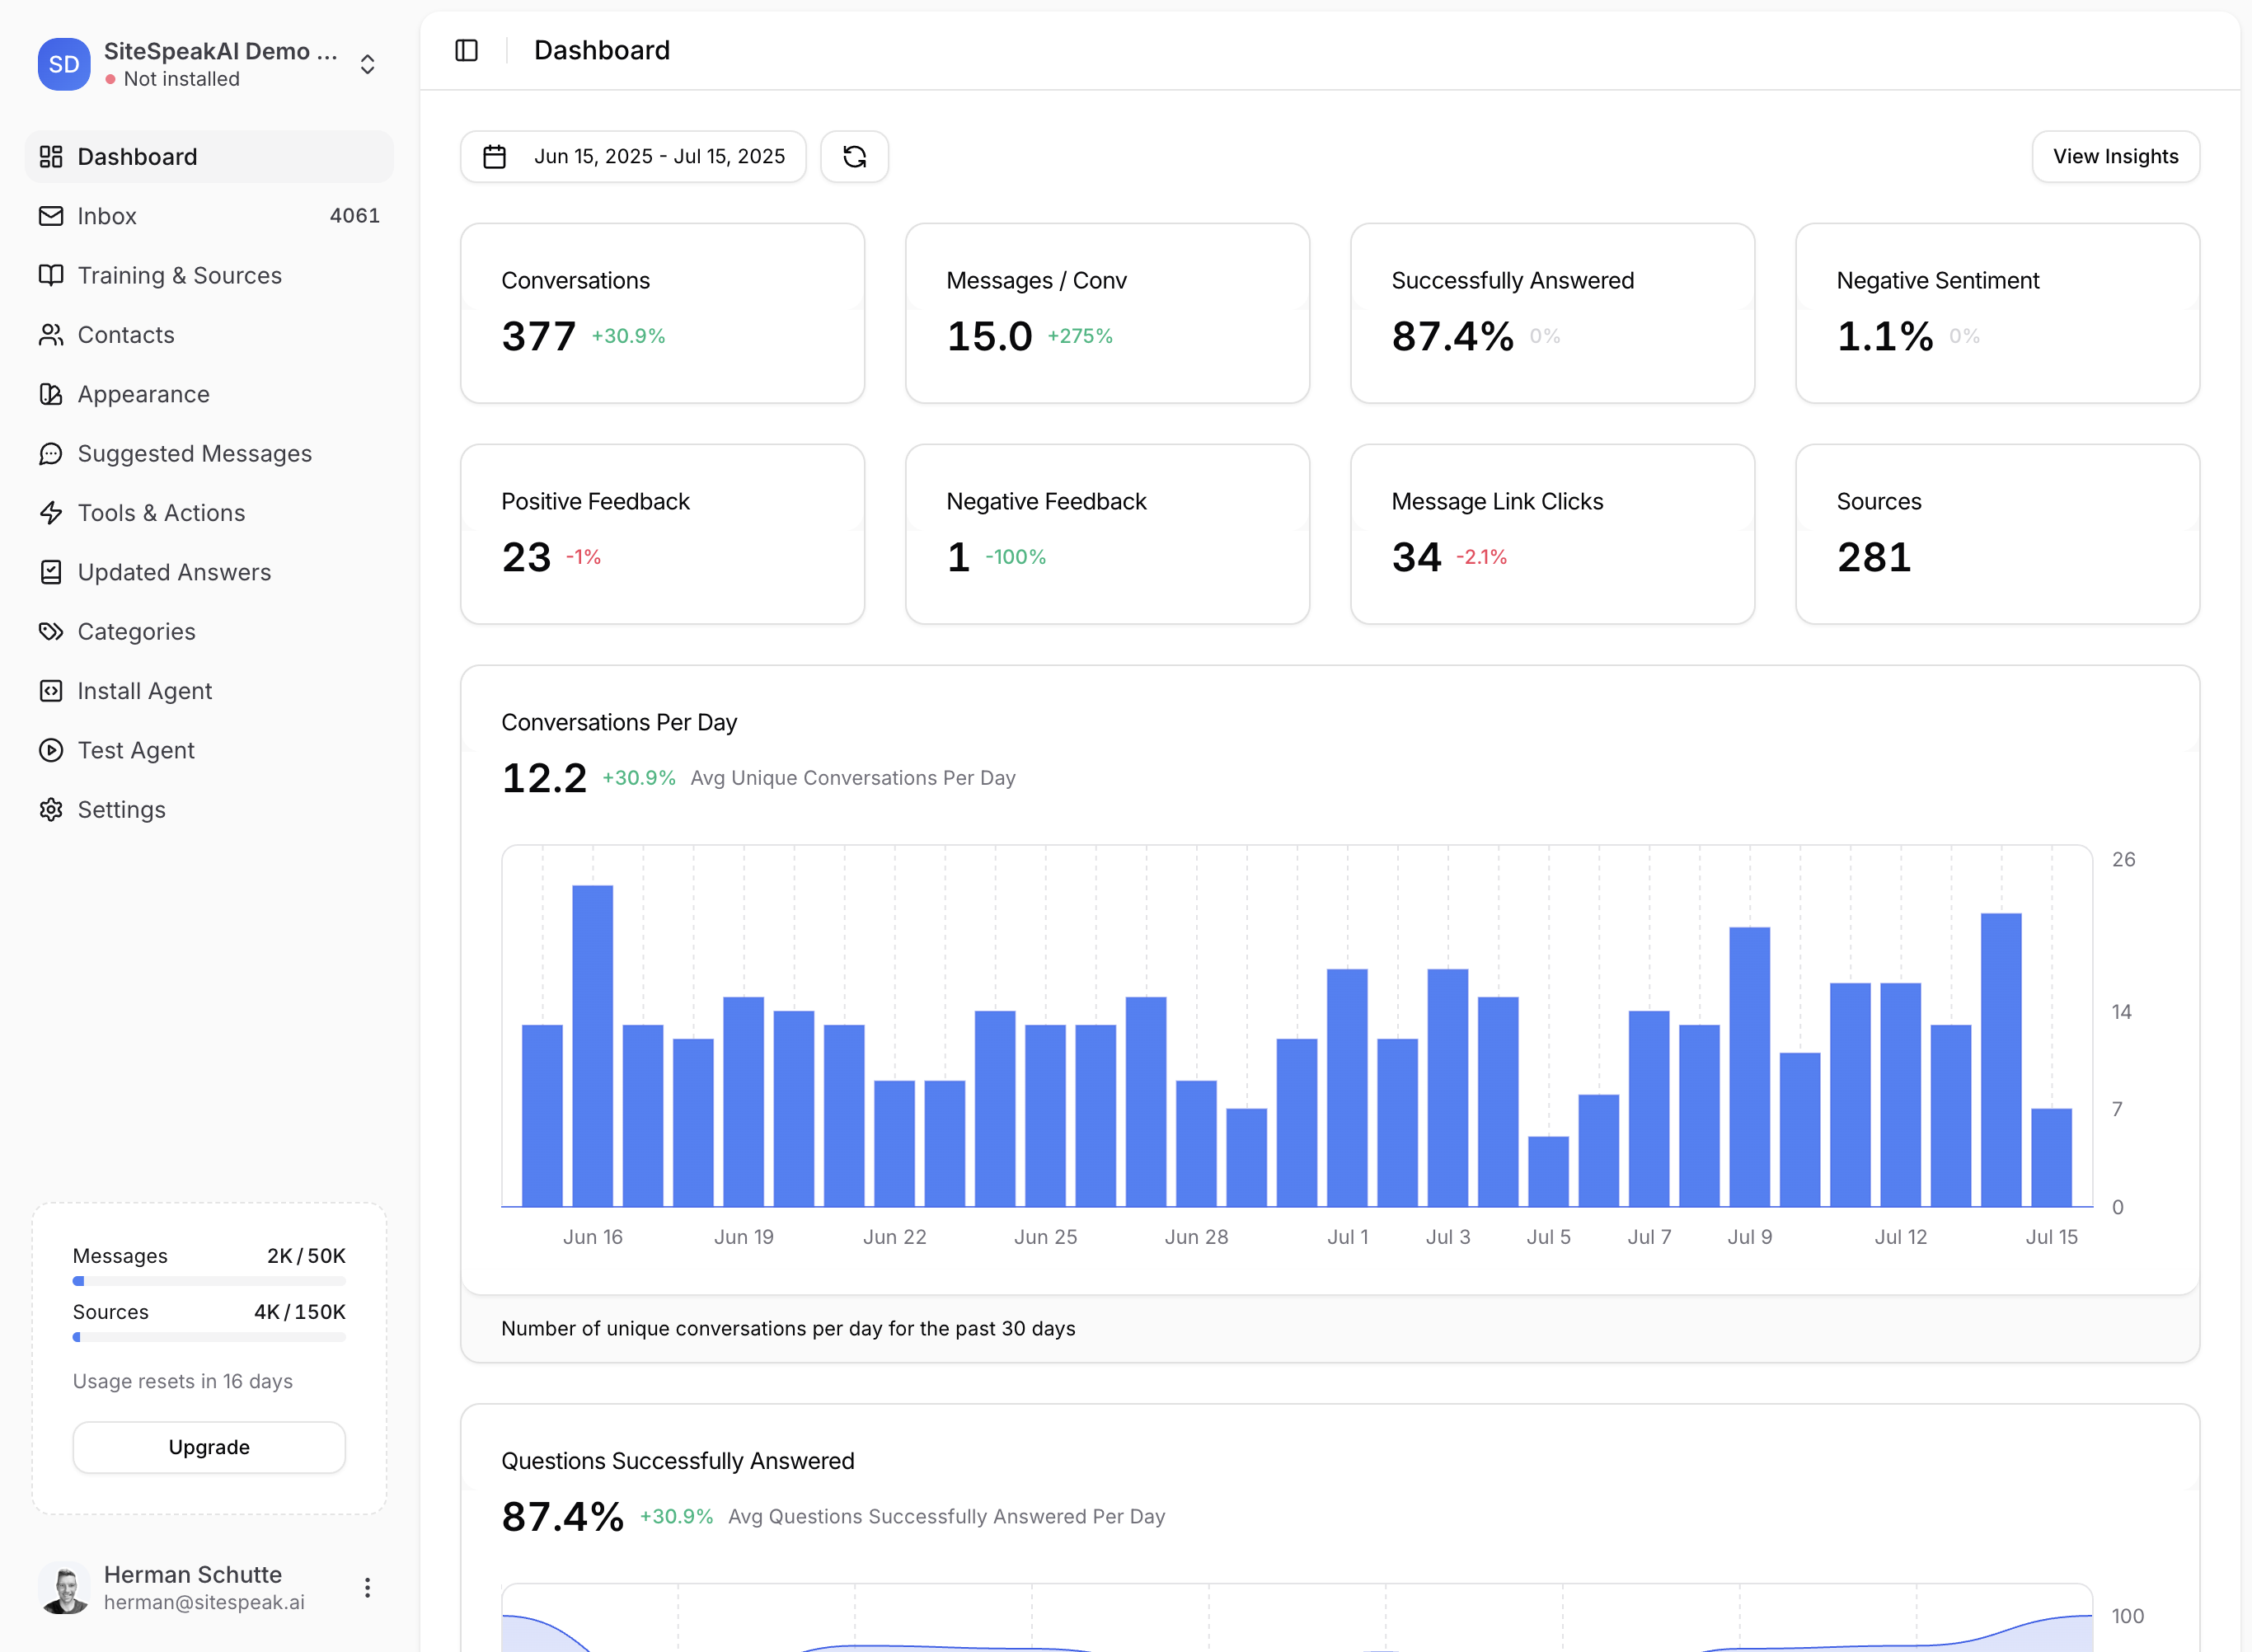Image resolution: width=2252 pixels, height=1652 pixels.
Task: Open Settings page
Action: [209, 810]
